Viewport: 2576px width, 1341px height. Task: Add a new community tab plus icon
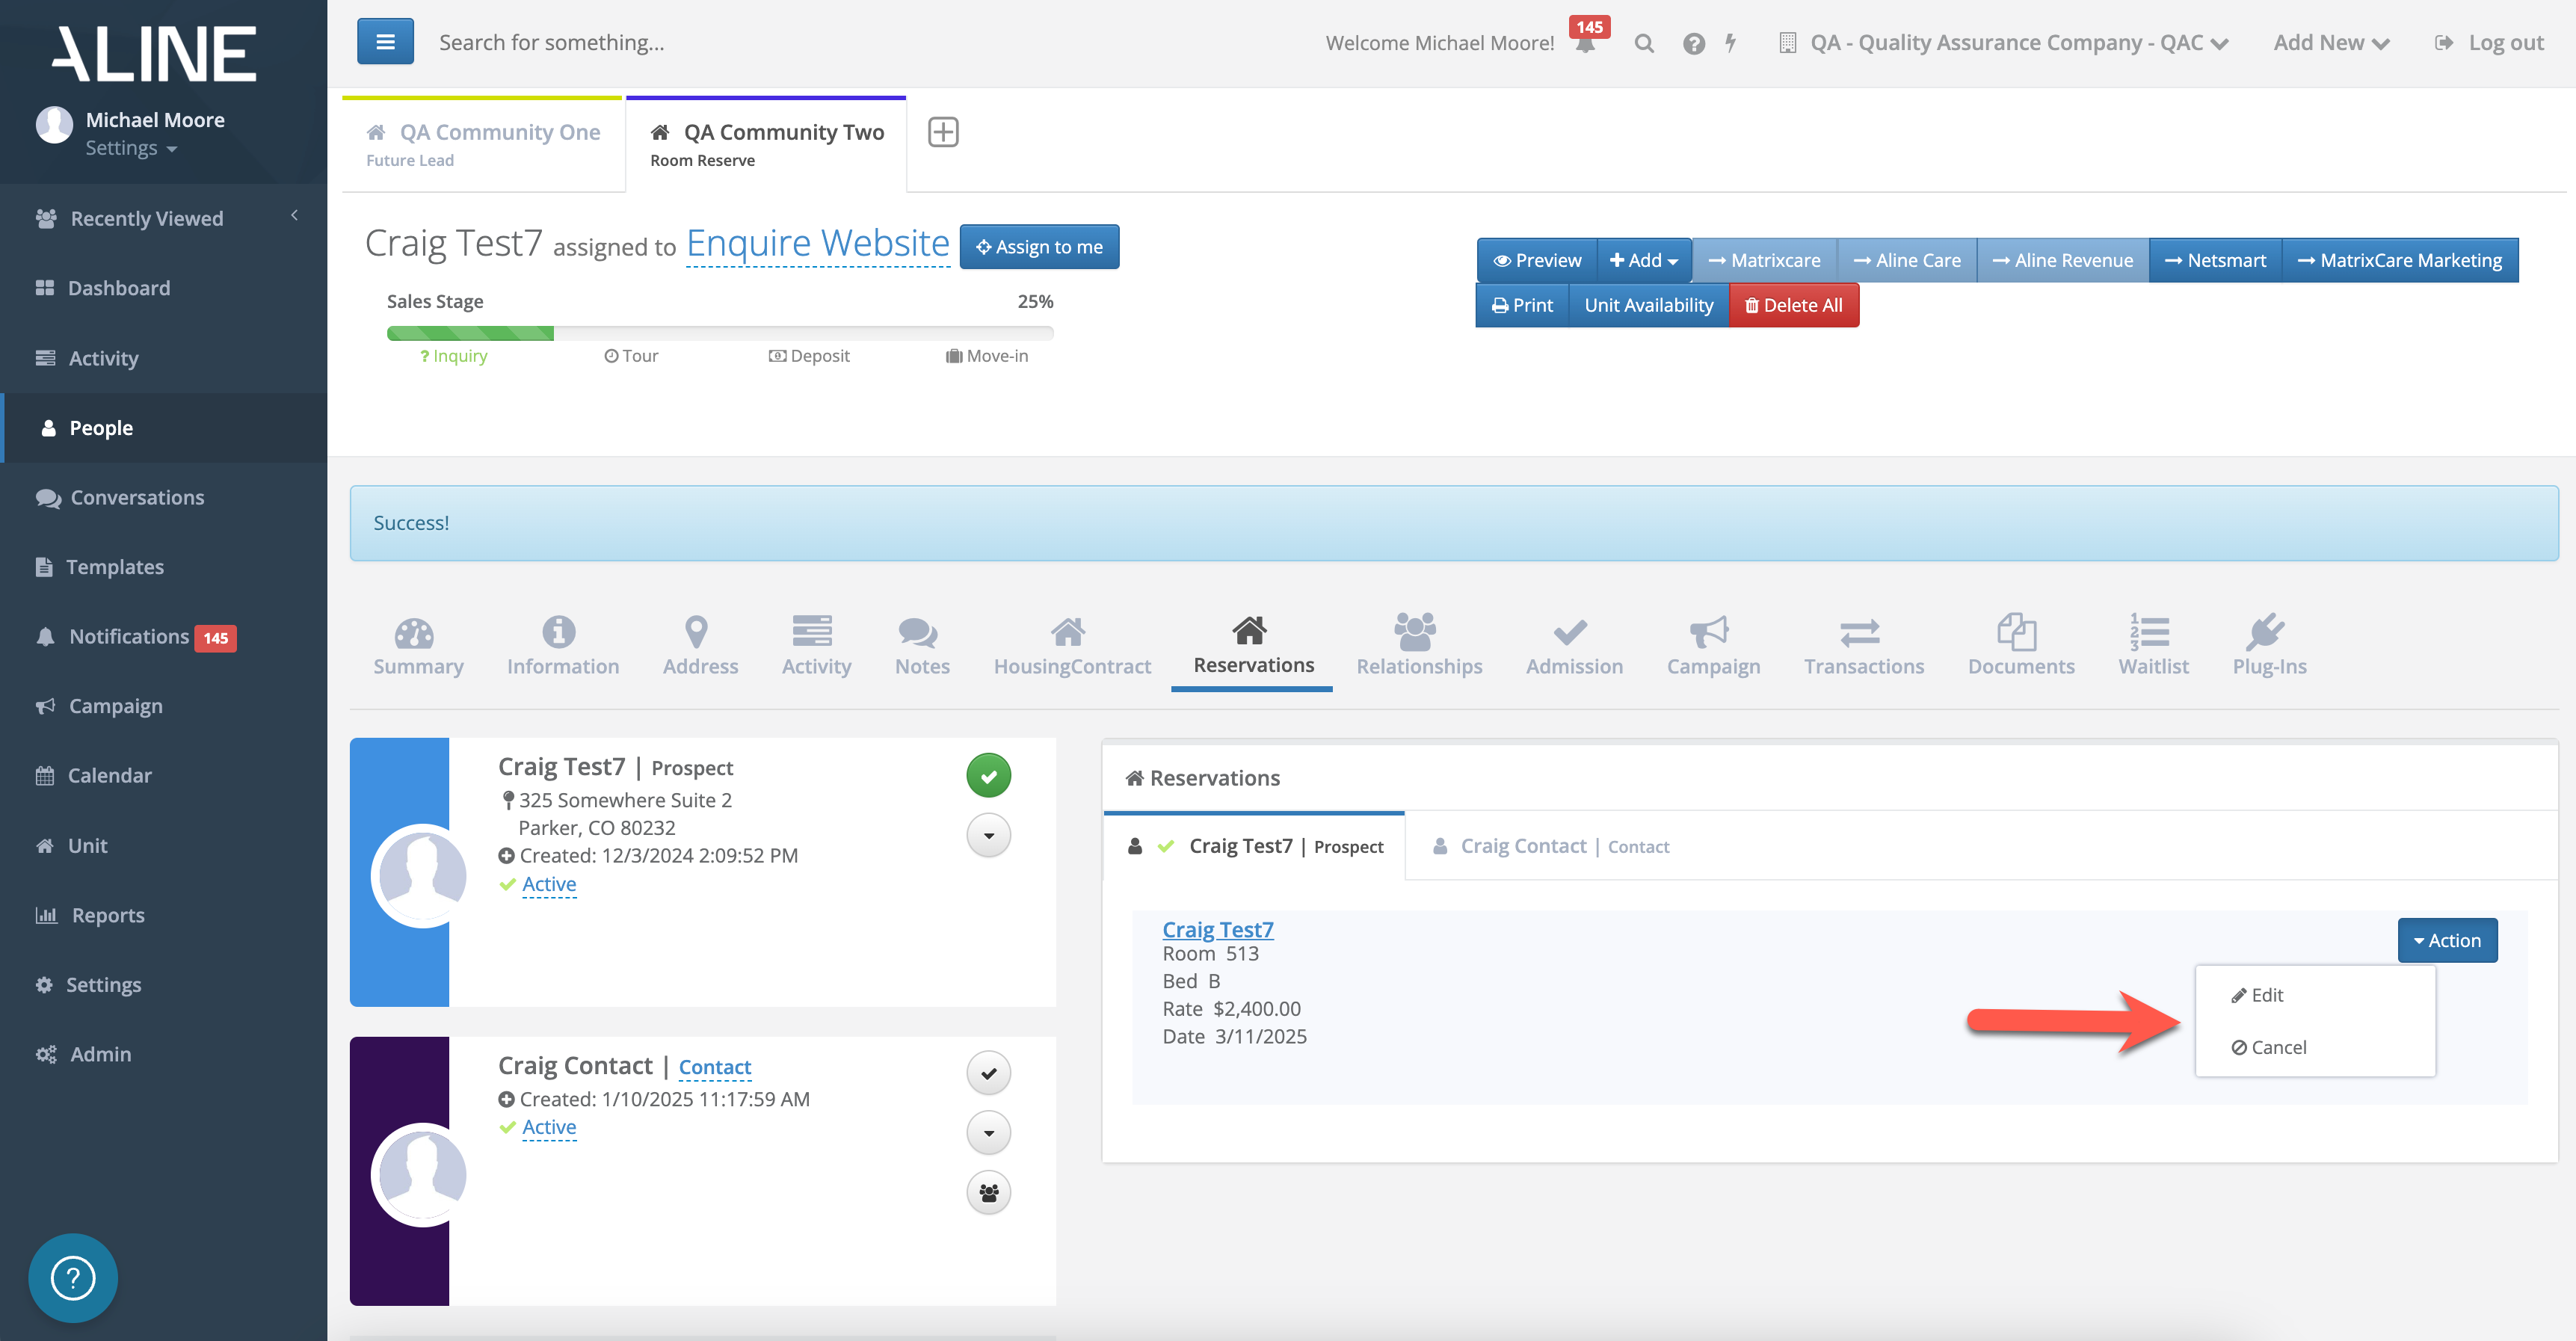point(943,132)
